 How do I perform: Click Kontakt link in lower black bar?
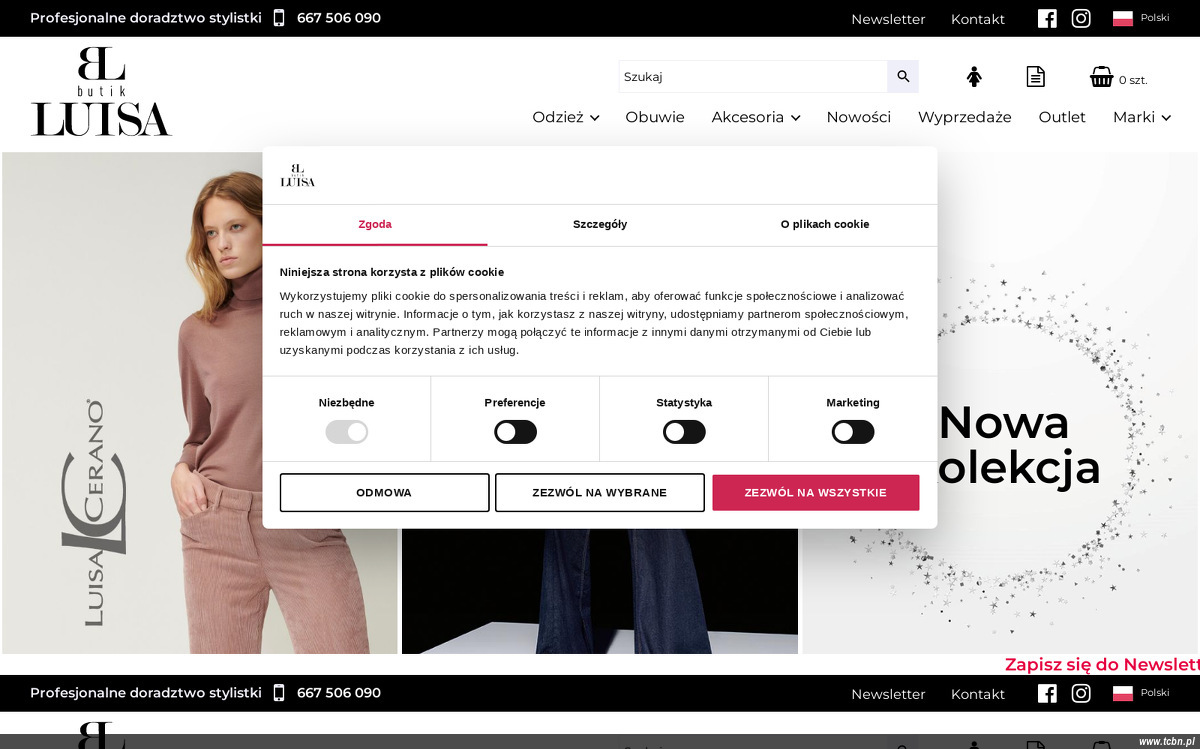pyautogui.click(x=978, y=694)
